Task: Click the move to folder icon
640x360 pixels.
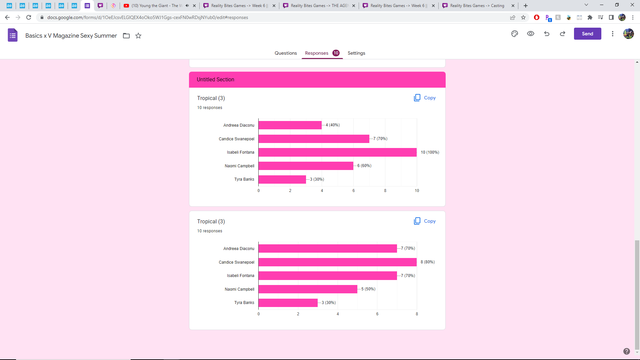Action: pyautogui.click(x=127, y=36)
